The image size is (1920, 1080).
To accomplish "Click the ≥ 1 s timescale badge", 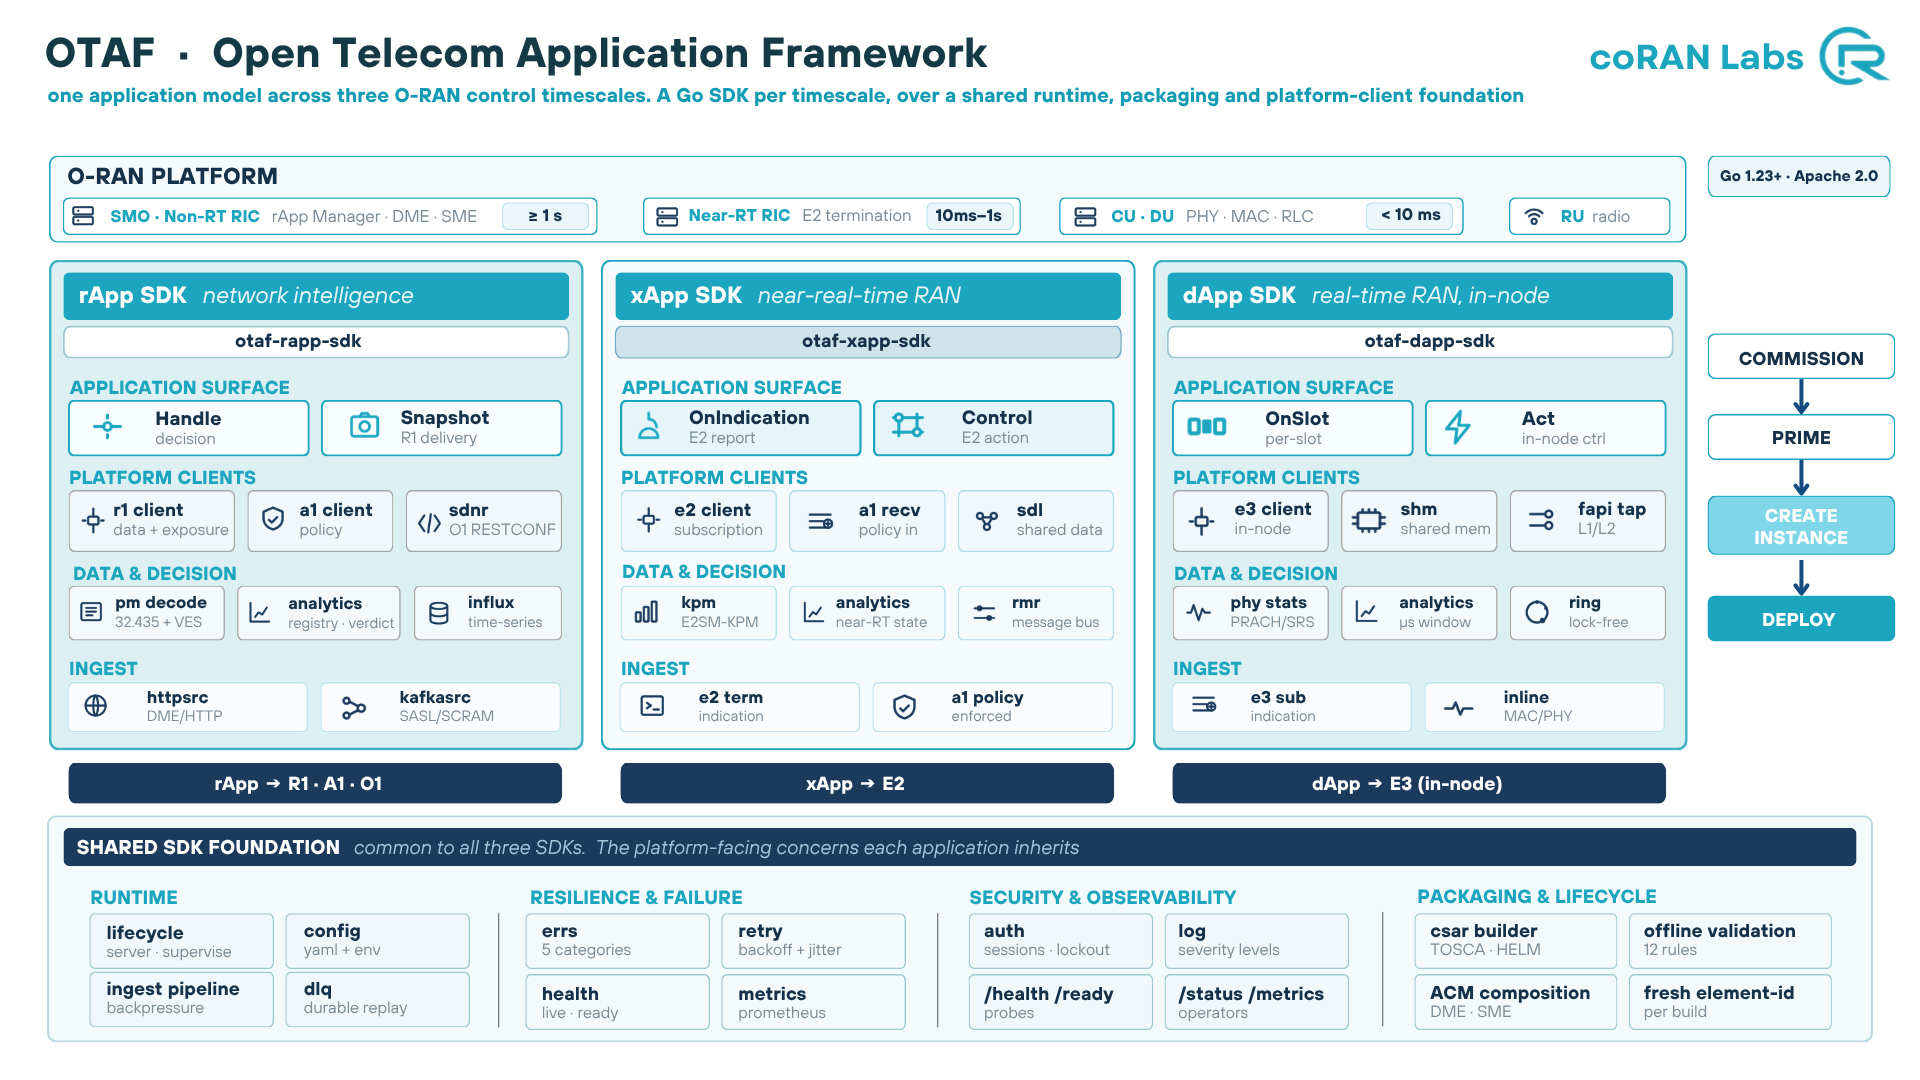I will click(x=546, y=216).
